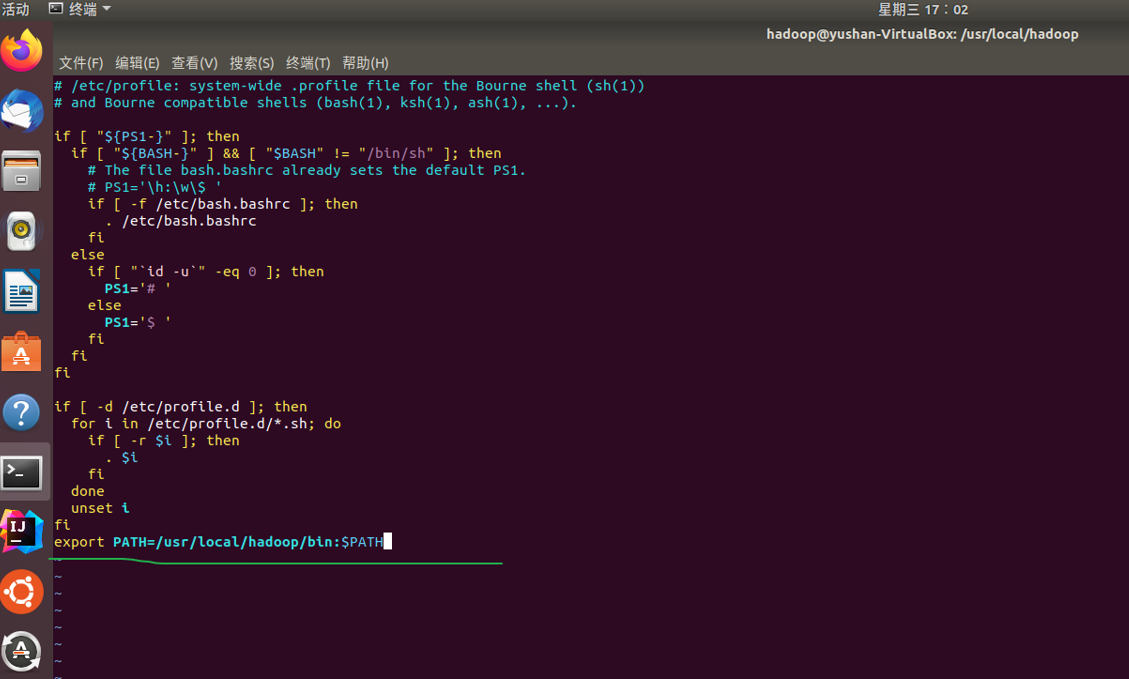Click the export PATH line
This screenshot has width=1129, height=679.
click(x=219, y=542)
